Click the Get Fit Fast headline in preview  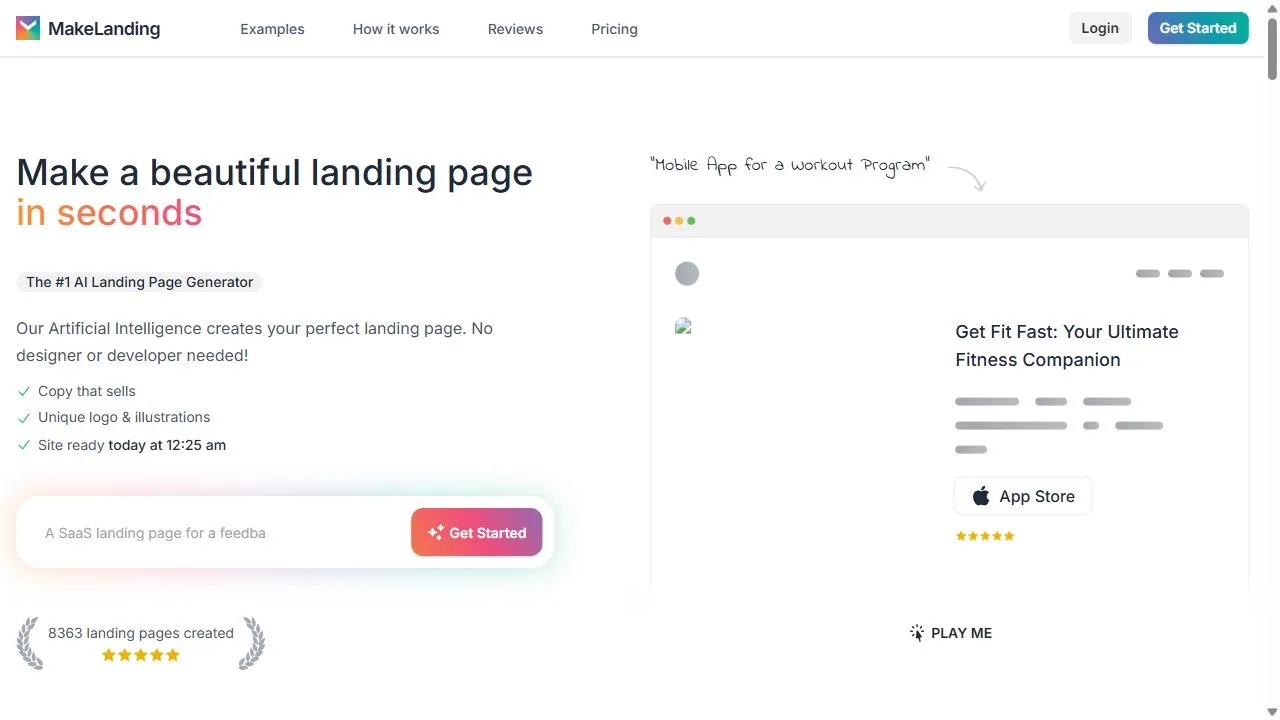click(x=1067, y=346)
